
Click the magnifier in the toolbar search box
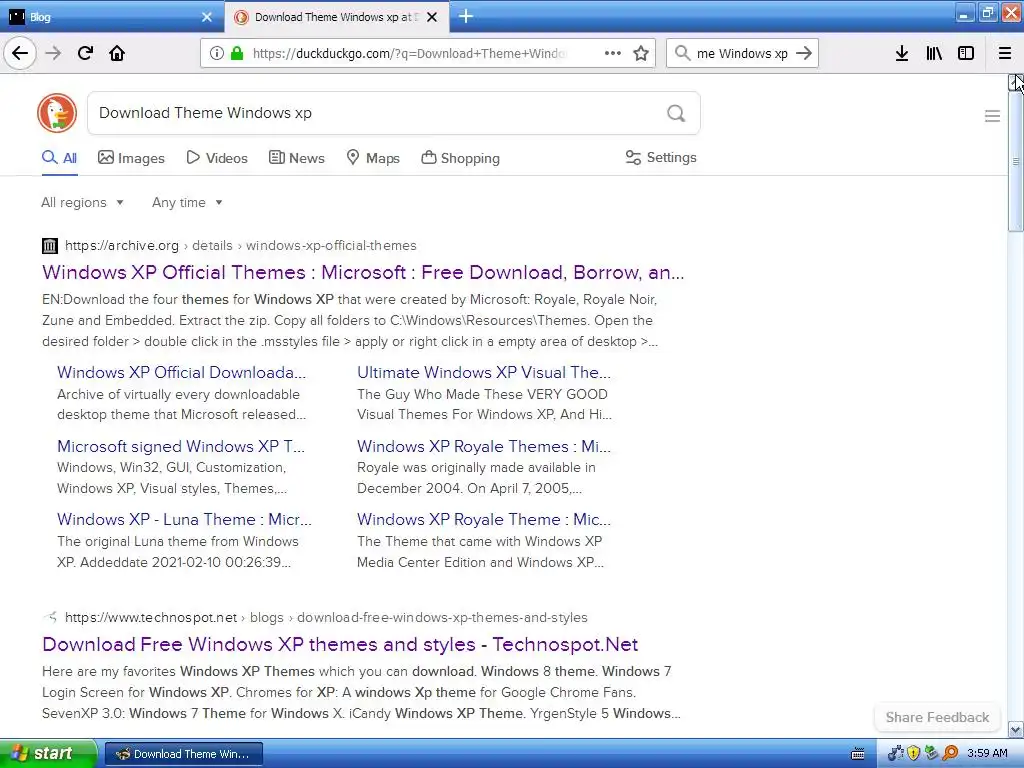point(682,53)
